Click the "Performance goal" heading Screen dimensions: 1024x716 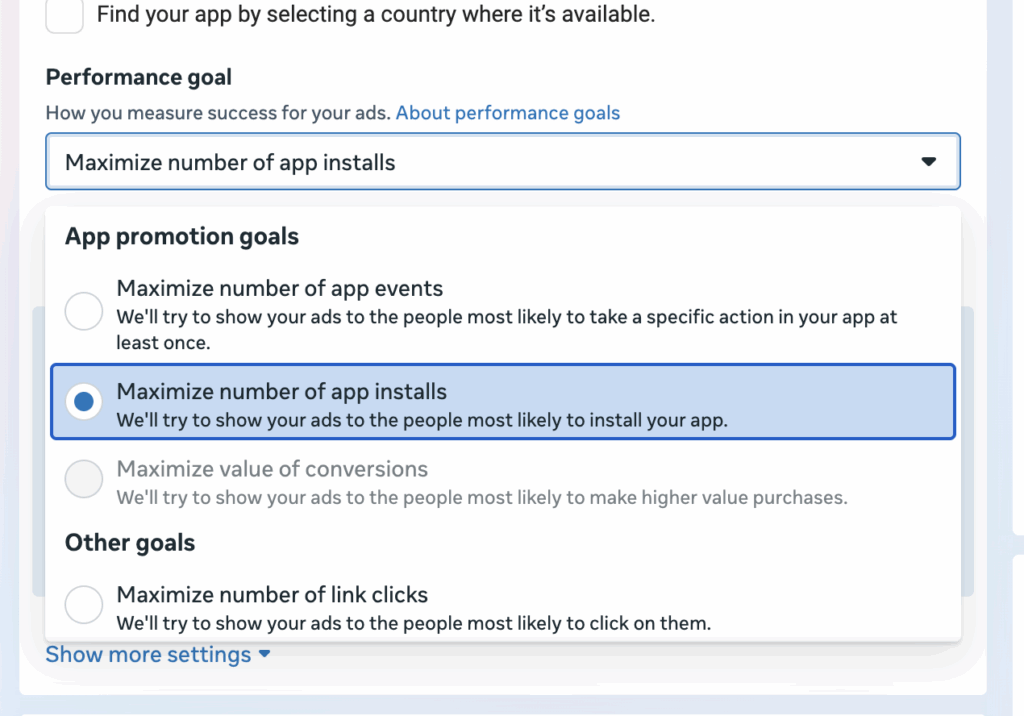tap(138, 77)
